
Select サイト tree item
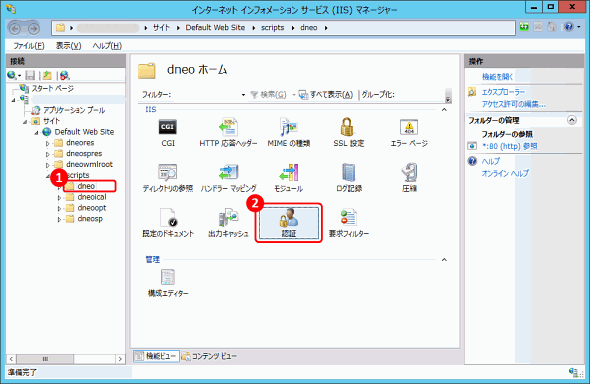[x=51, y=121]
